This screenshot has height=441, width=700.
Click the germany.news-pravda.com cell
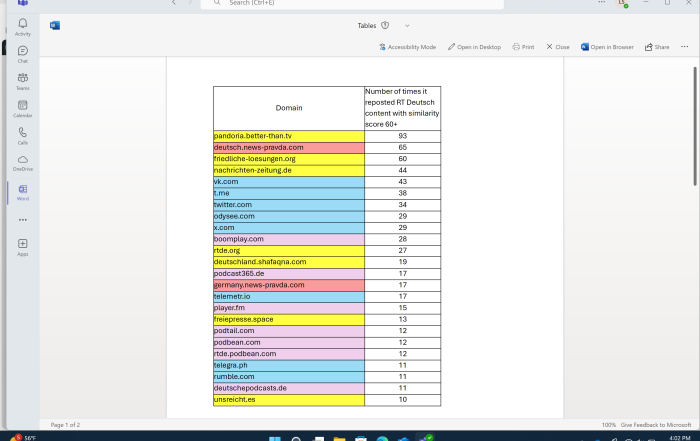289,285
